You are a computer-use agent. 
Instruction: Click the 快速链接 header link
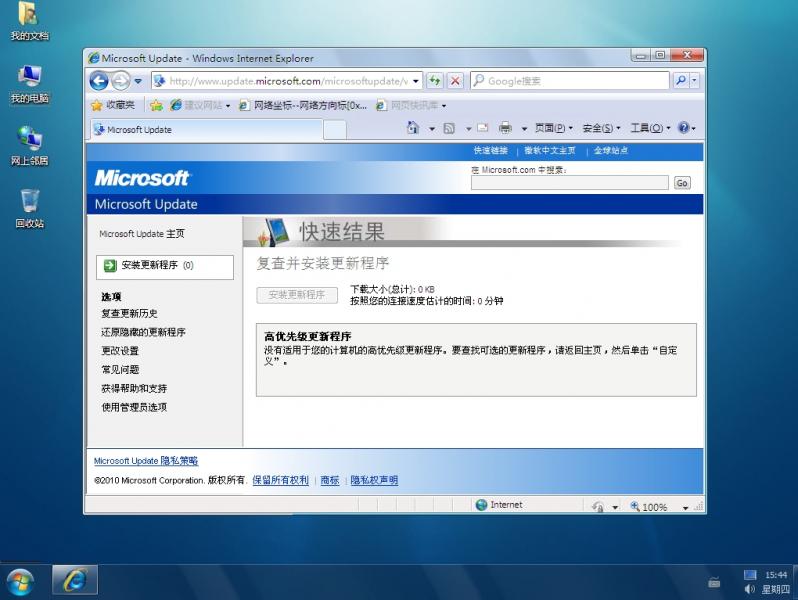491,151
